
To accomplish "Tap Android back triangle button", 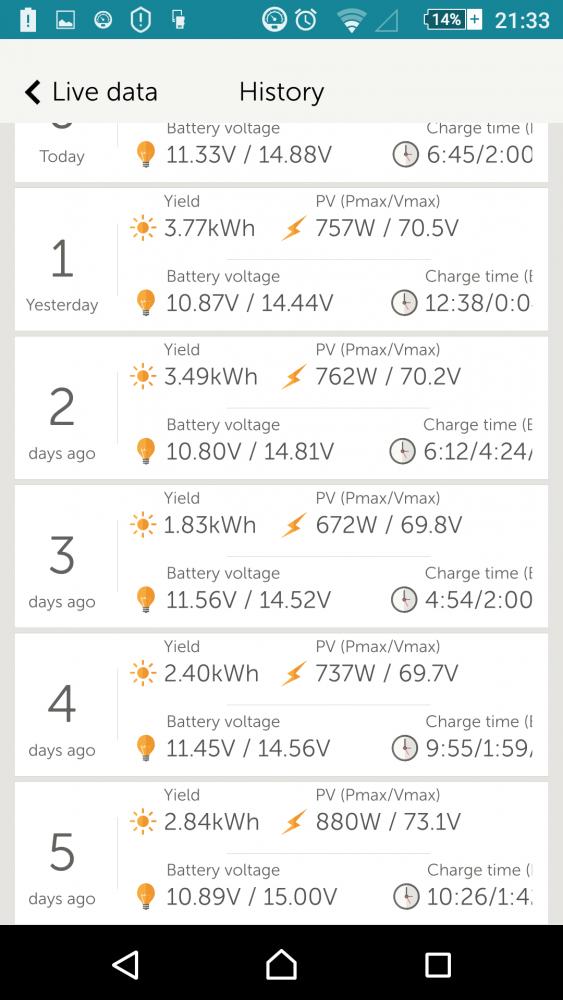I will click(126, 964).
